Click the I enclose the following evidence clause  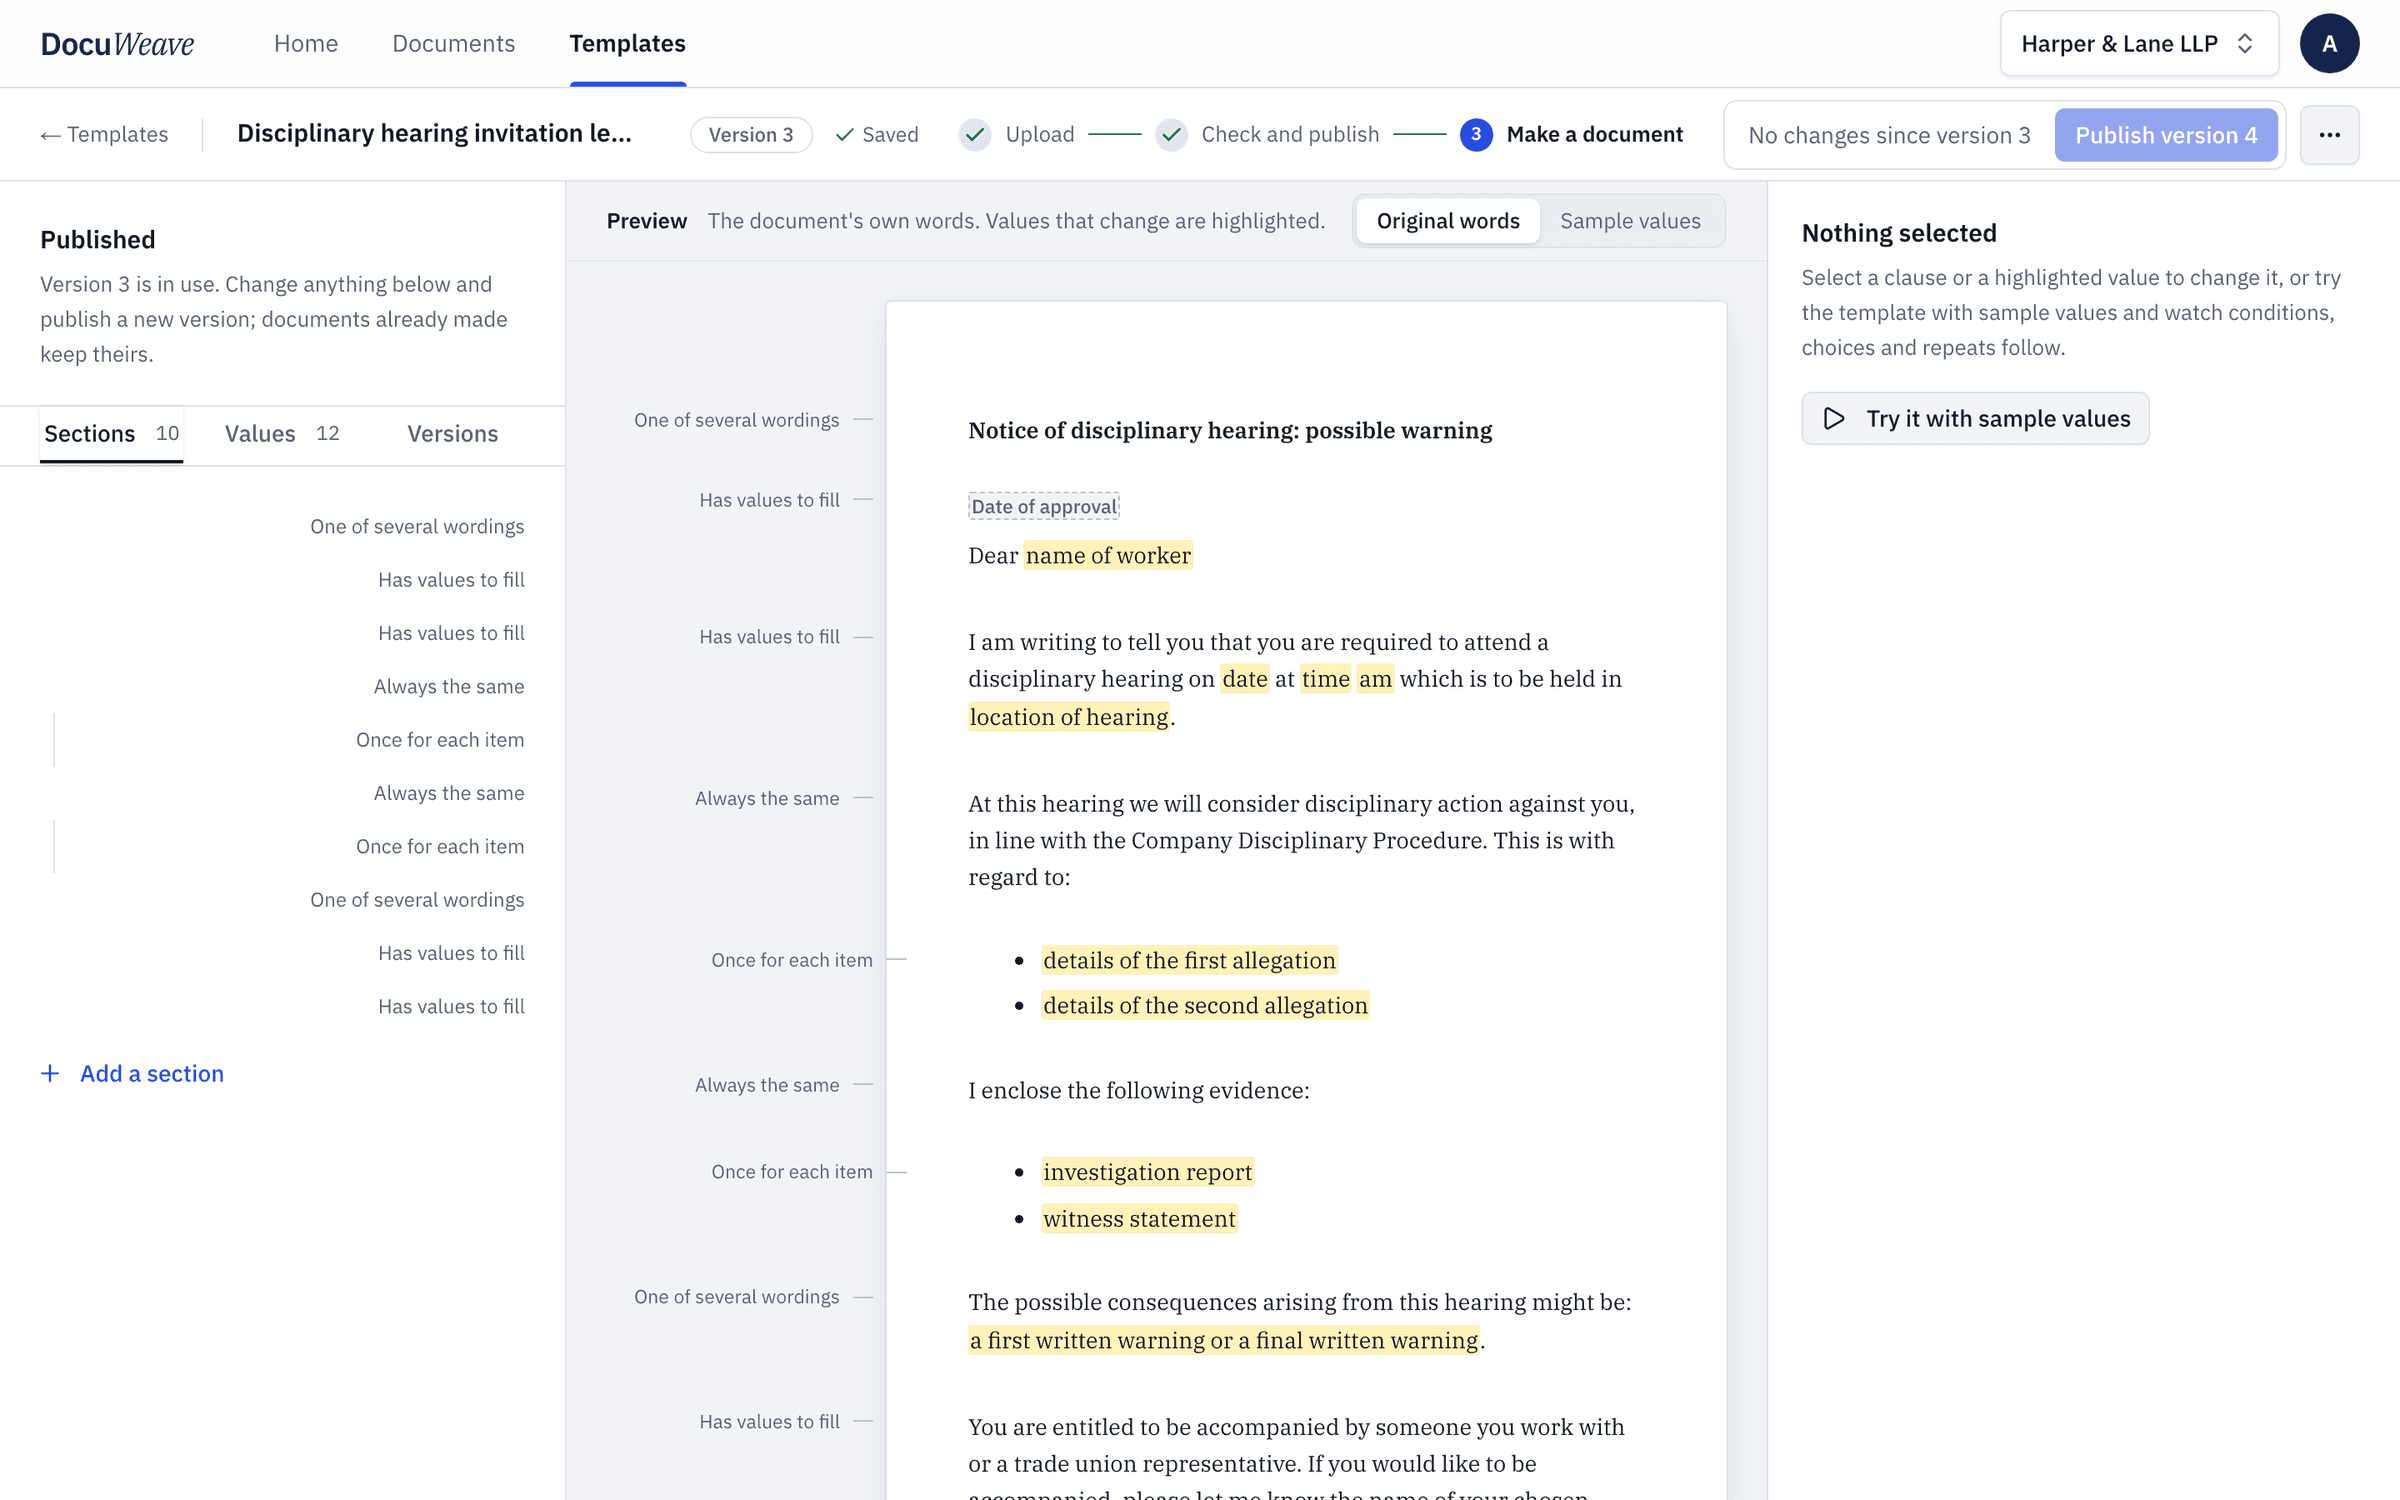coord(1138,1090)
